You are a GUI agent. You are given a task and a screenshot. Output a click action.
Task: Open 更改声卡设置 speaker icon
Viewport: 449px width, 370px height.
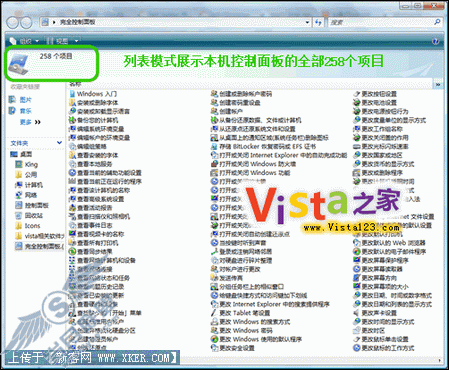point(357,313)
